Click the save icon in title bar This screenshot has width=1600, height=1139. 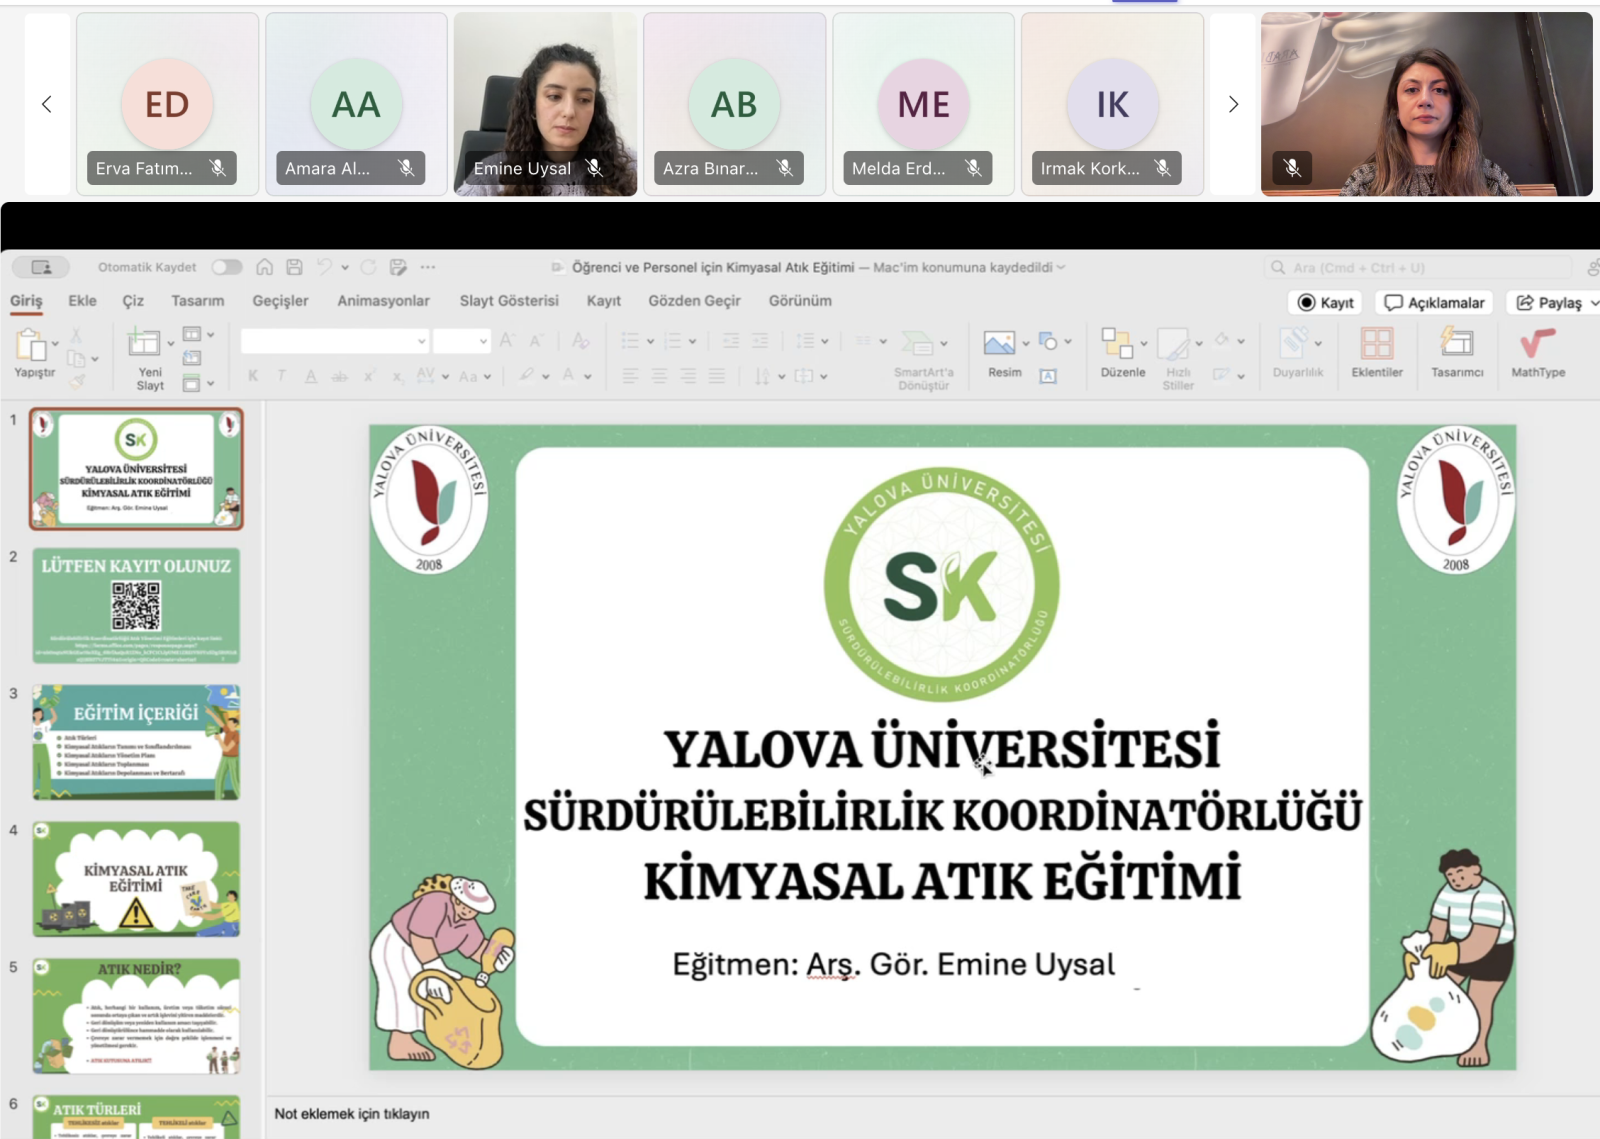pyautogui.click(x=294, y=267)
